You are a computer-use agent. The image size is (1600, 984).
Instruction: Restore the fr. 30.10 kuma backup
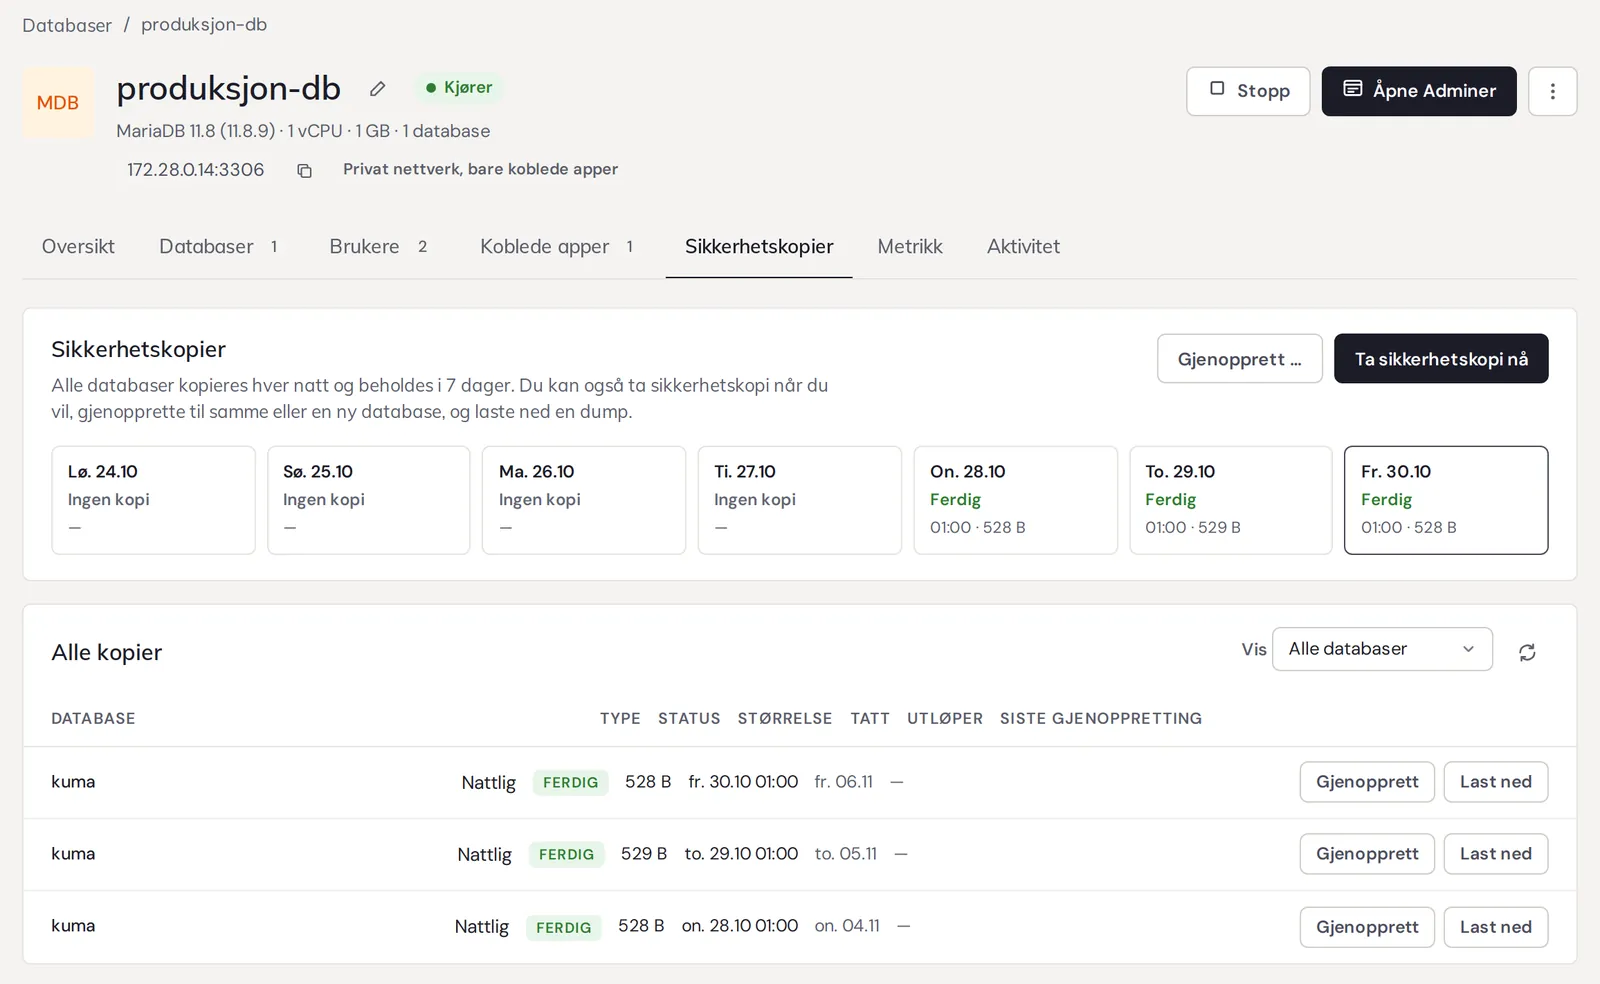[1367, 782]
